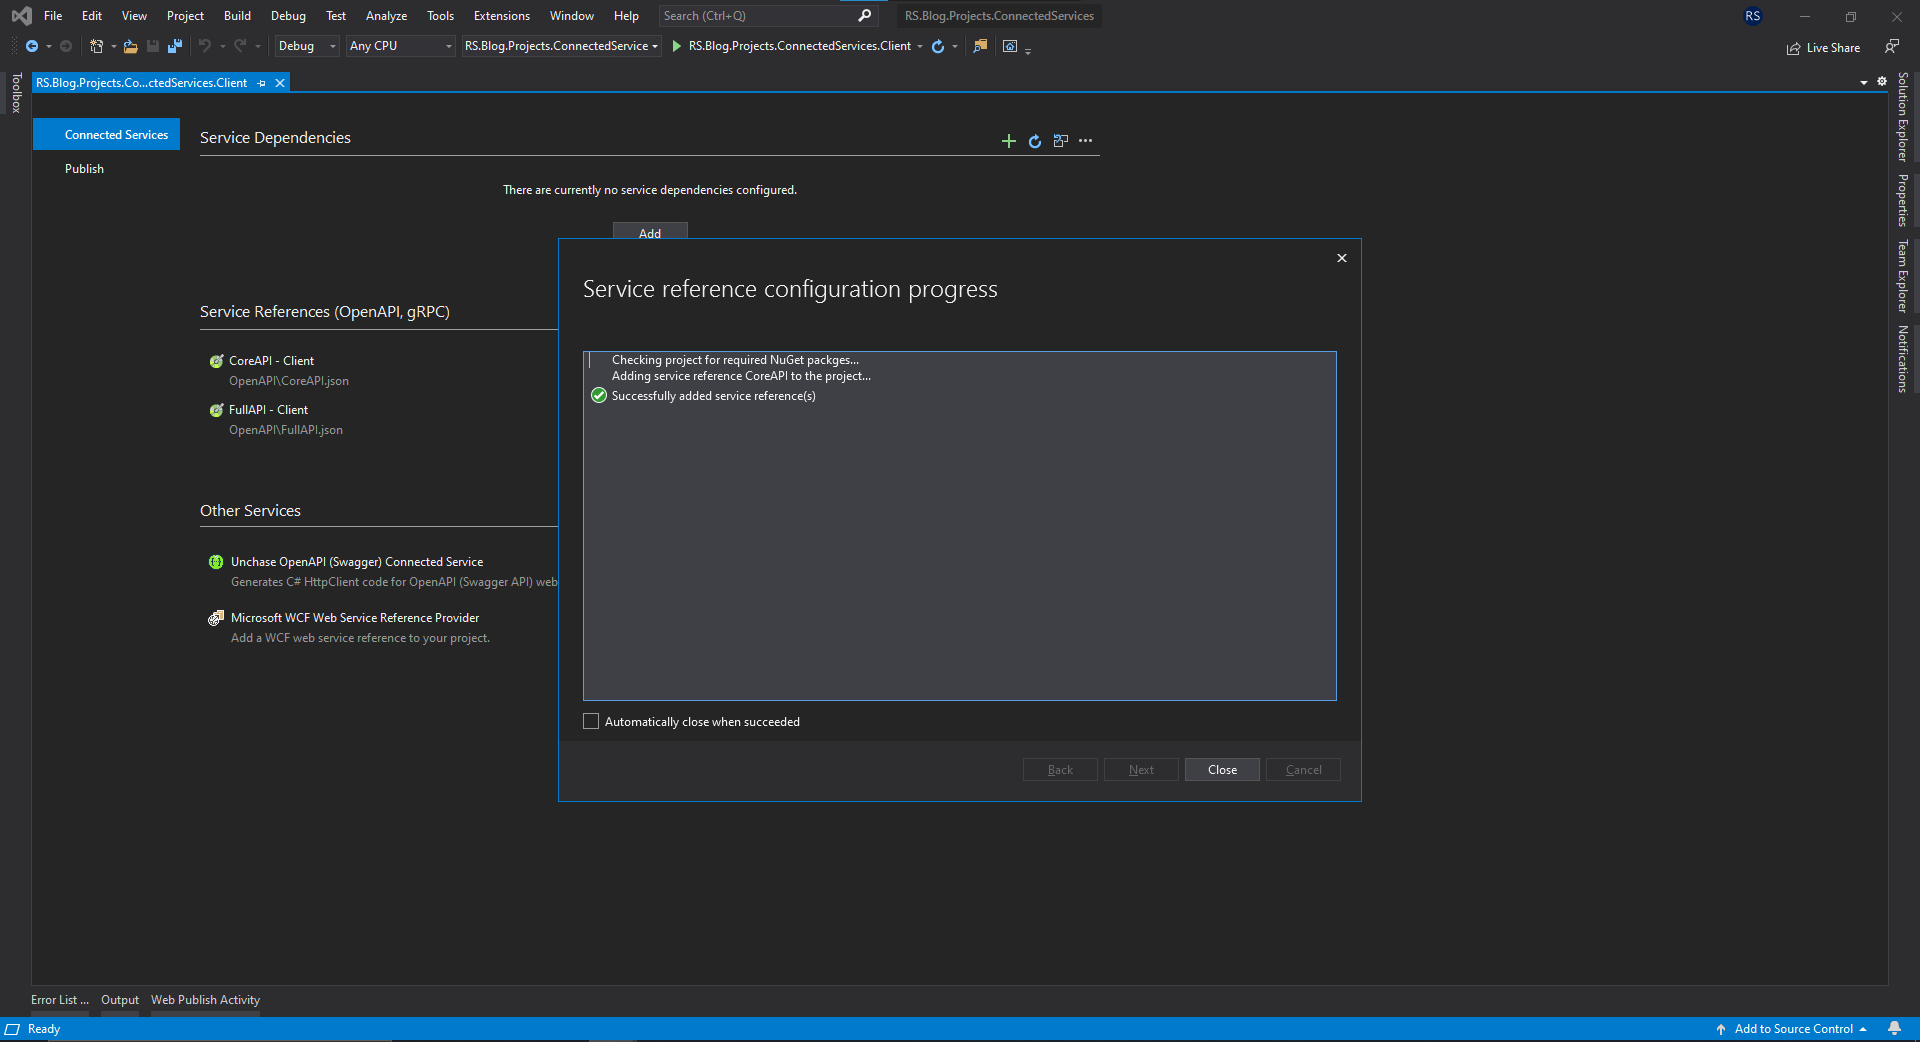Click the Open File folder icon
Viewport: 1920px width, 1042px height.
click(130, 46)
